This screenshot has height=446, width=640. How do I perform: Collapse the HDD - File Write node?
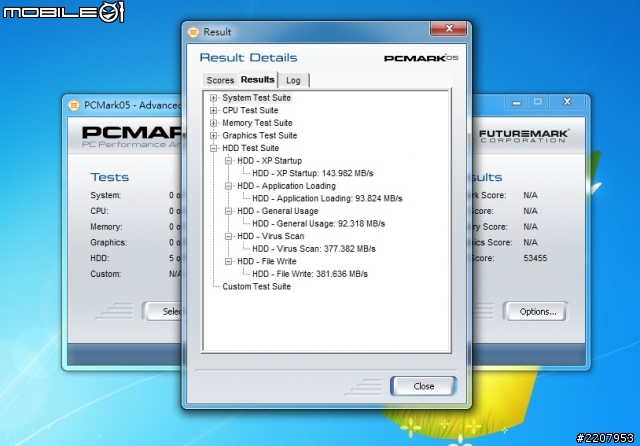229,262
